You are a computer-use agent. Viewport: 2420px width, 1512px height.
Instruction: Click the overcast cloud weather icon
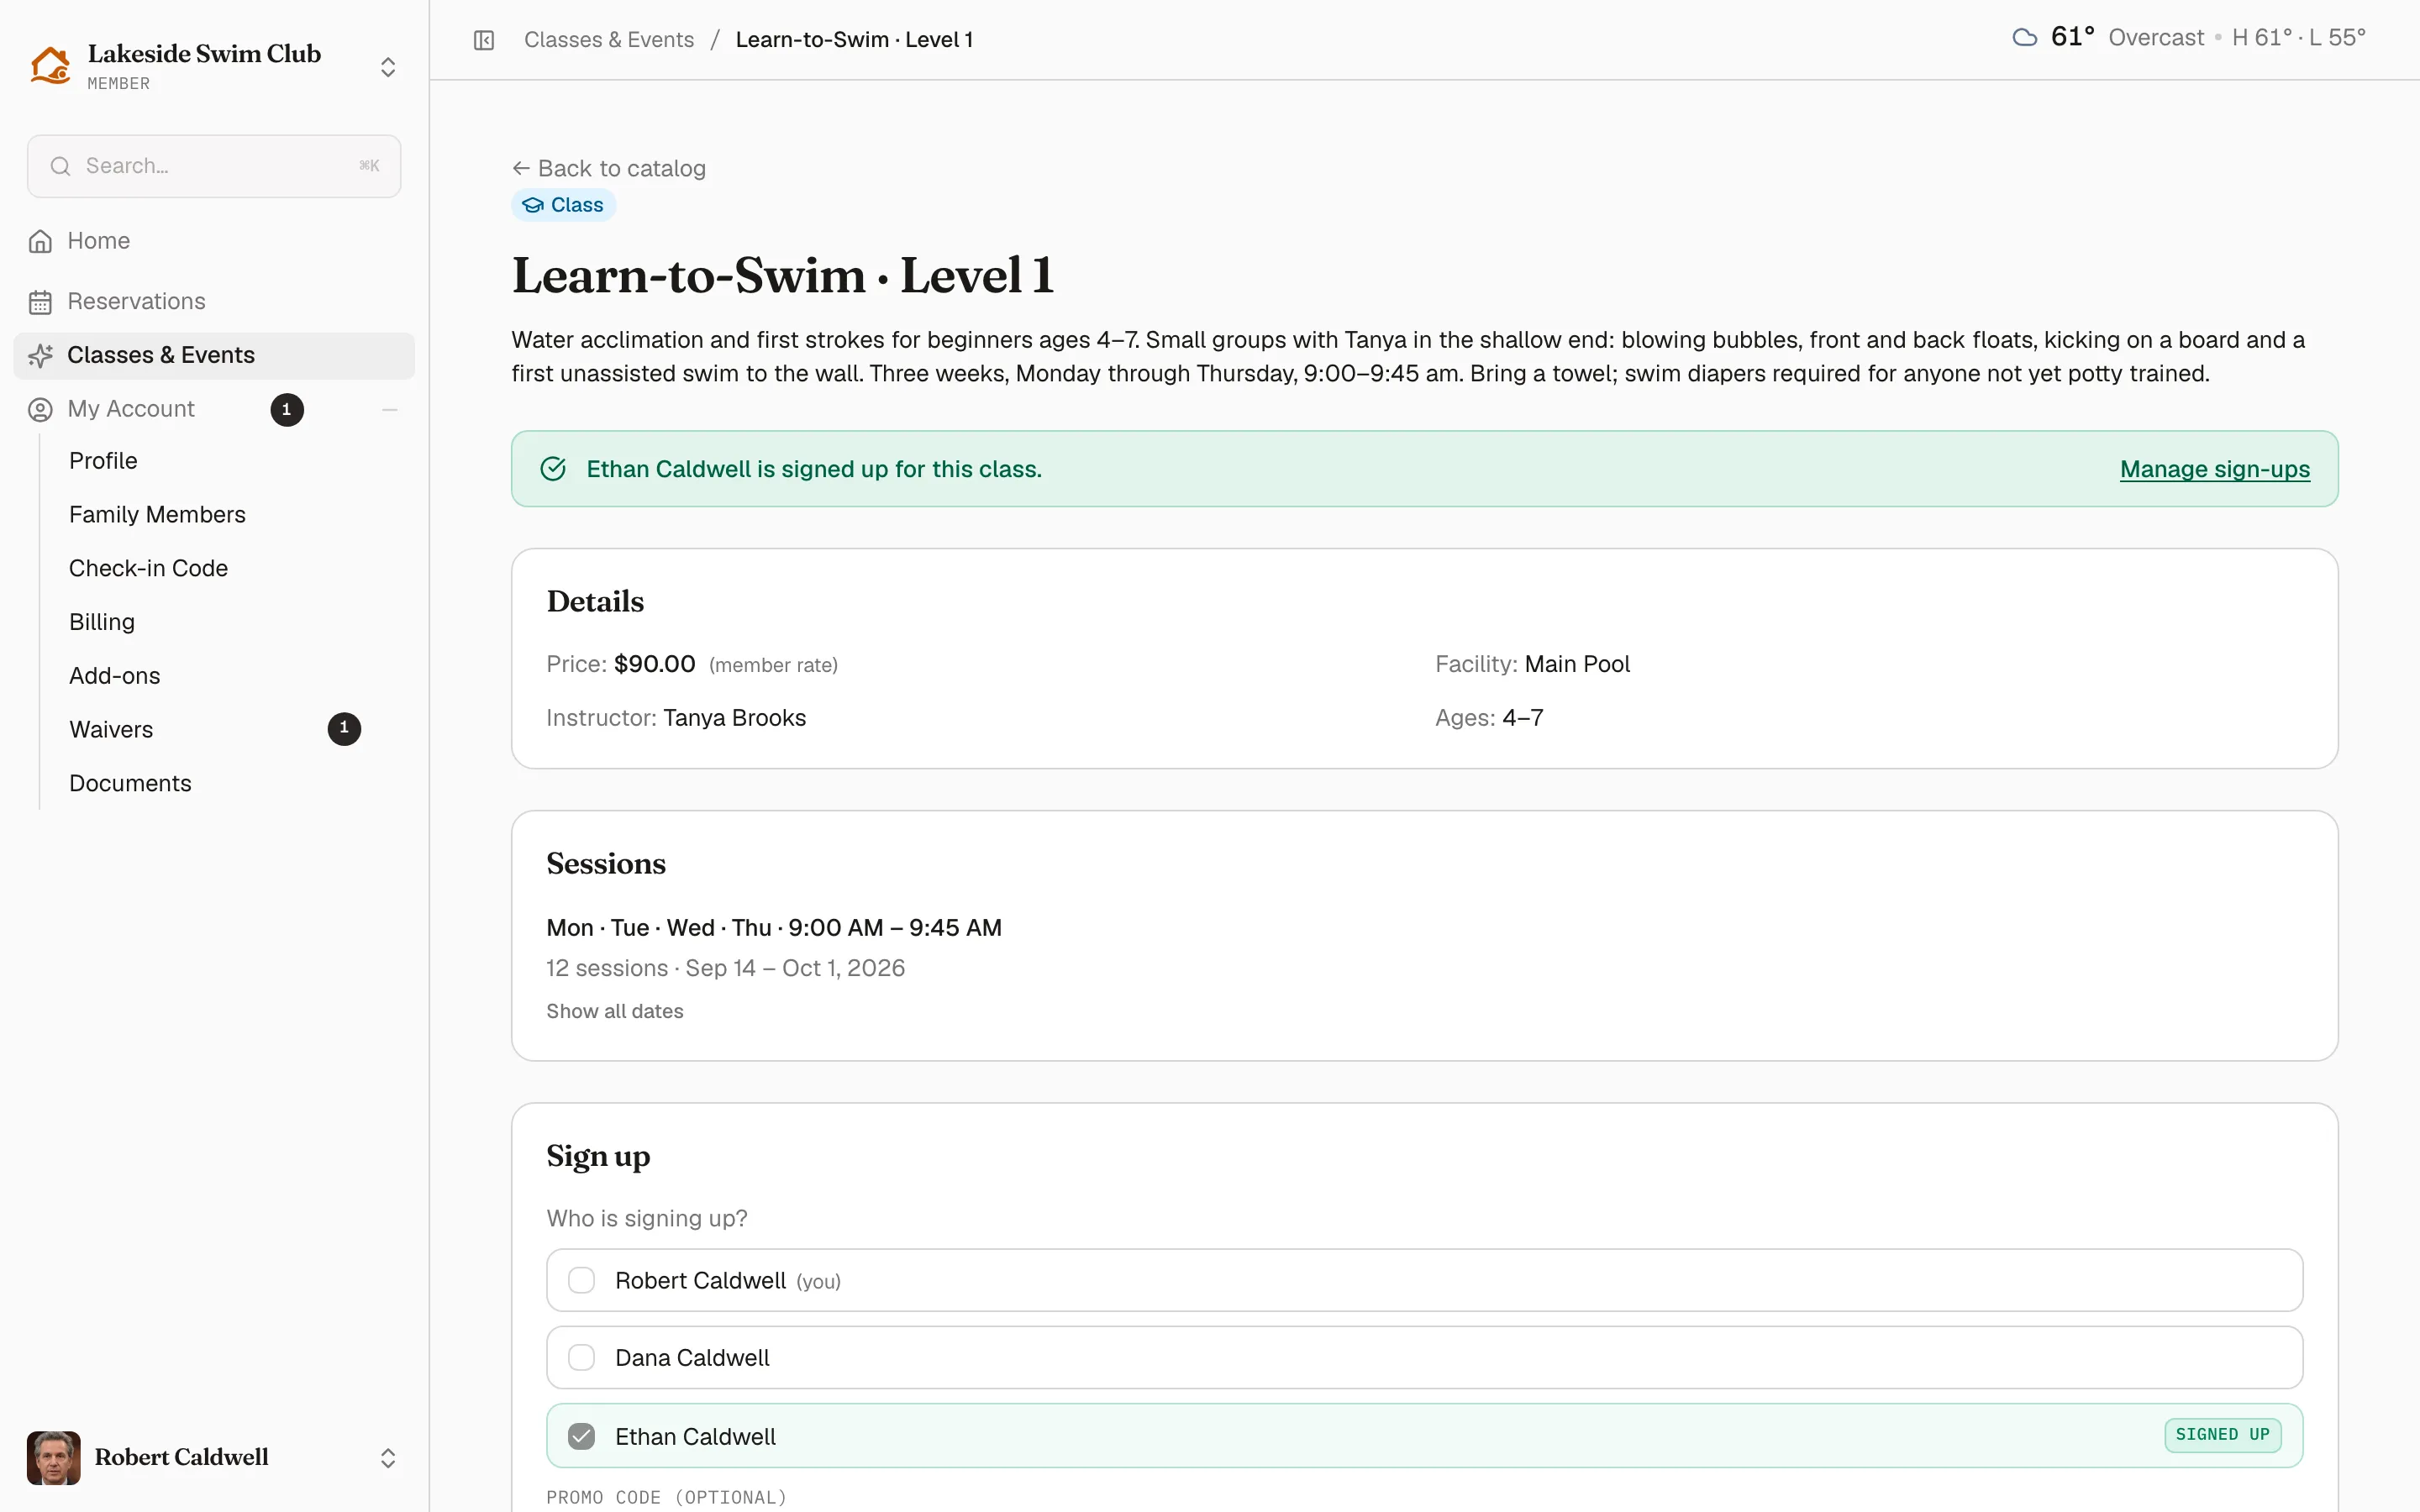tap(2025, 38)
